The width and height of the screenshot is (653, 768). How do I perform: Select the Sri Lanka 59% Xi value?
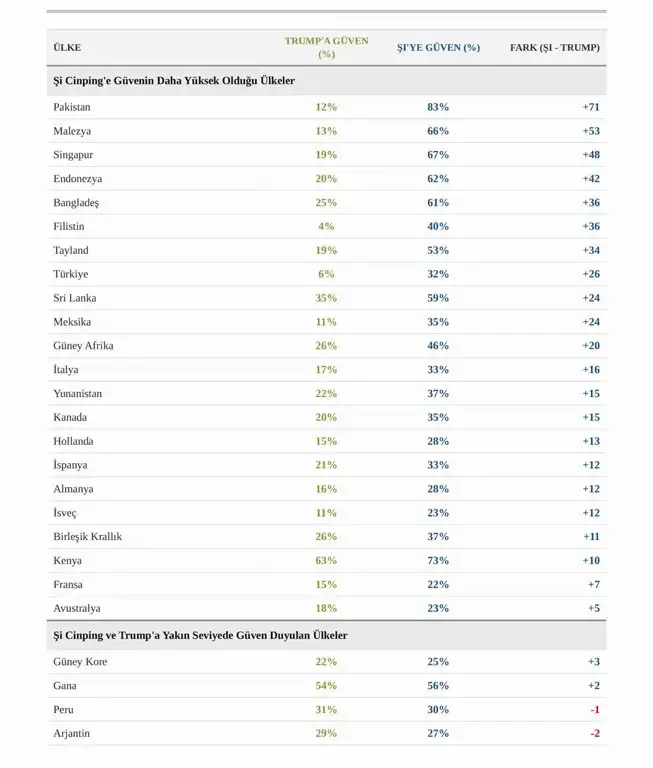[438, 298]
